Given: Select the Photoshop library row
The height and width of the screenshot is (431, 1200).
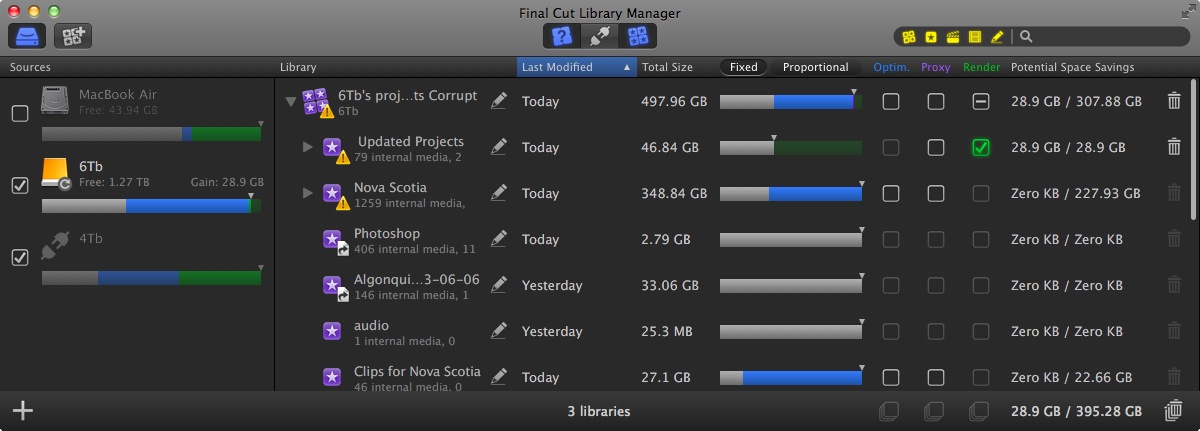Looking at the screenshot, I should 735,239.
